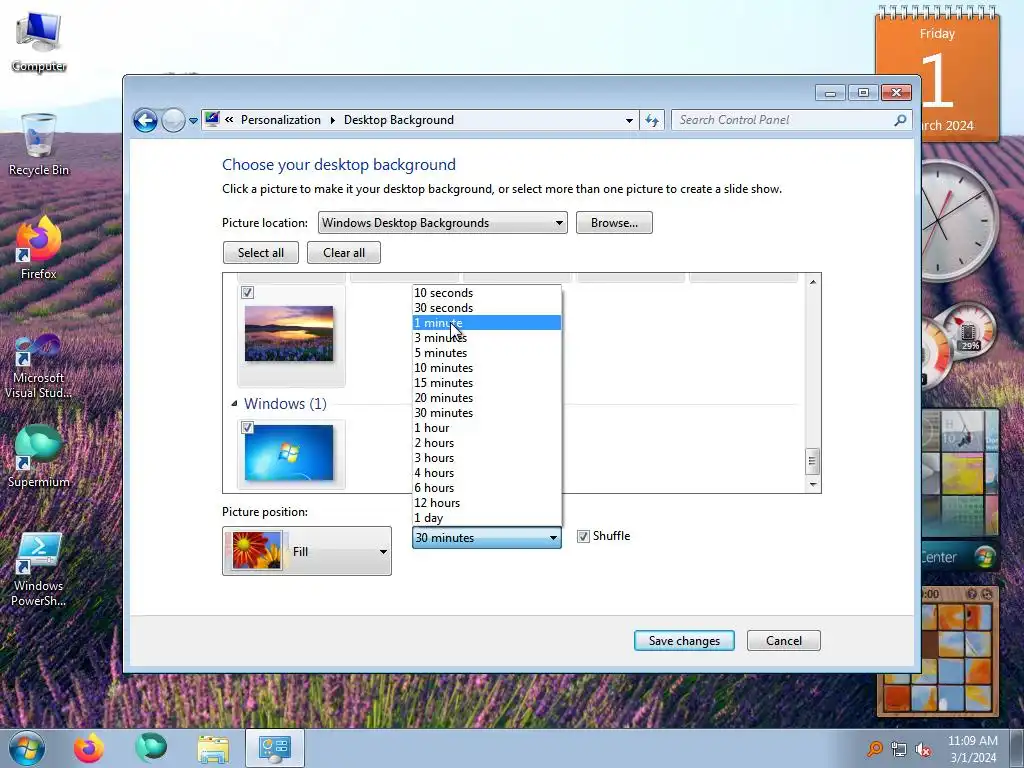Click the Browse... button
Viewport: 1024px width, 768px height.
(x=614, y=223)
